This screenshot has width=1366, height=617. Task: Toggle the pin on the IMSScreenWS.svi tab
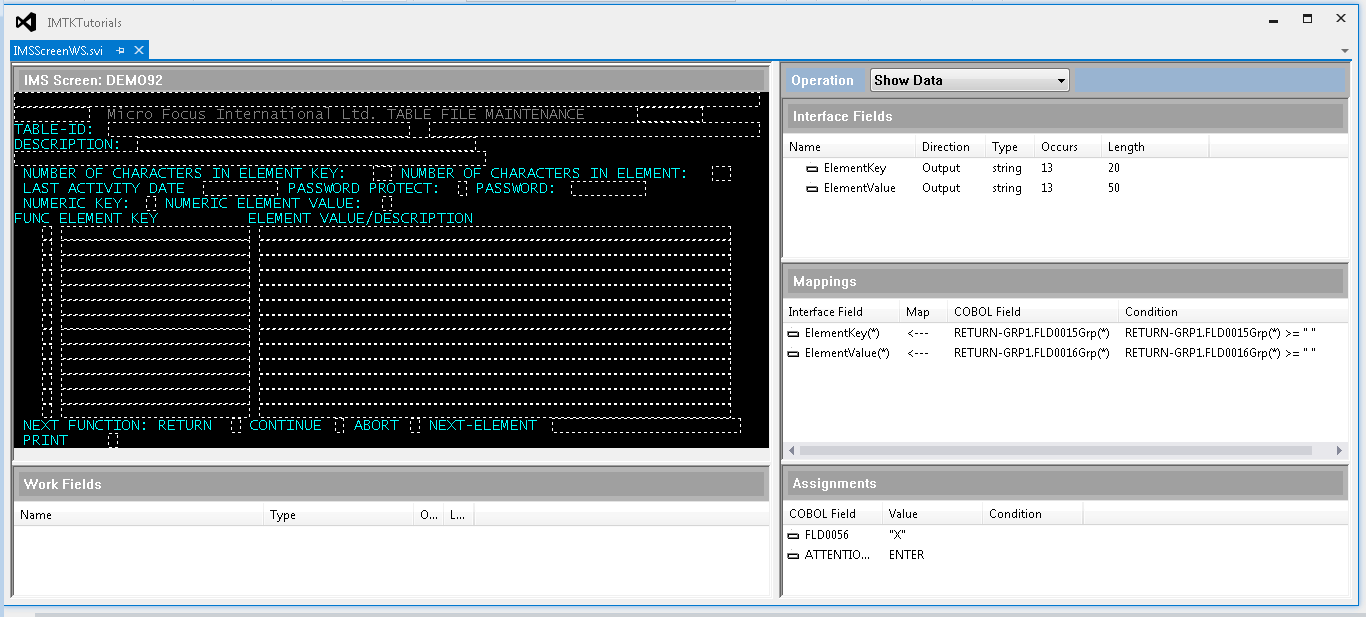[119, 49]
